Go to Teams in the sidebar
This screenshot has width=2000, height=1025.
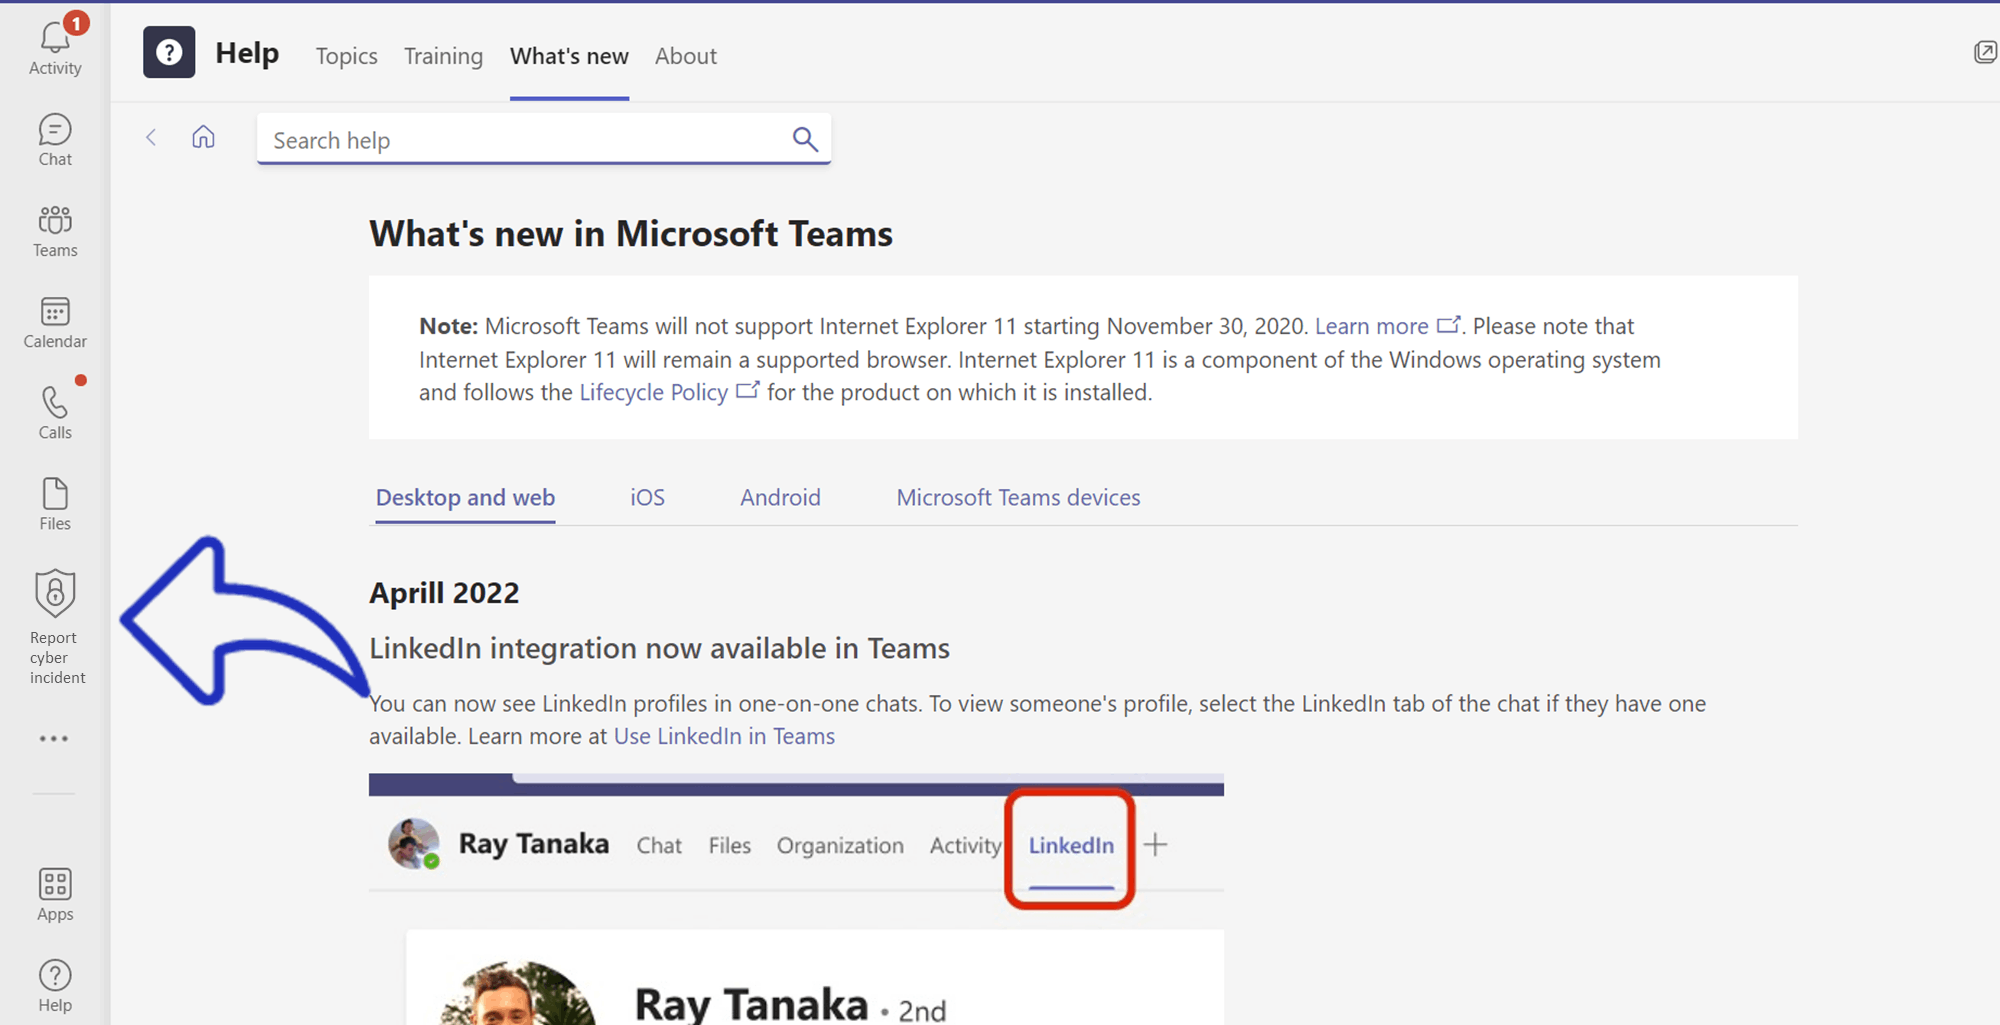tap(55, 231)
